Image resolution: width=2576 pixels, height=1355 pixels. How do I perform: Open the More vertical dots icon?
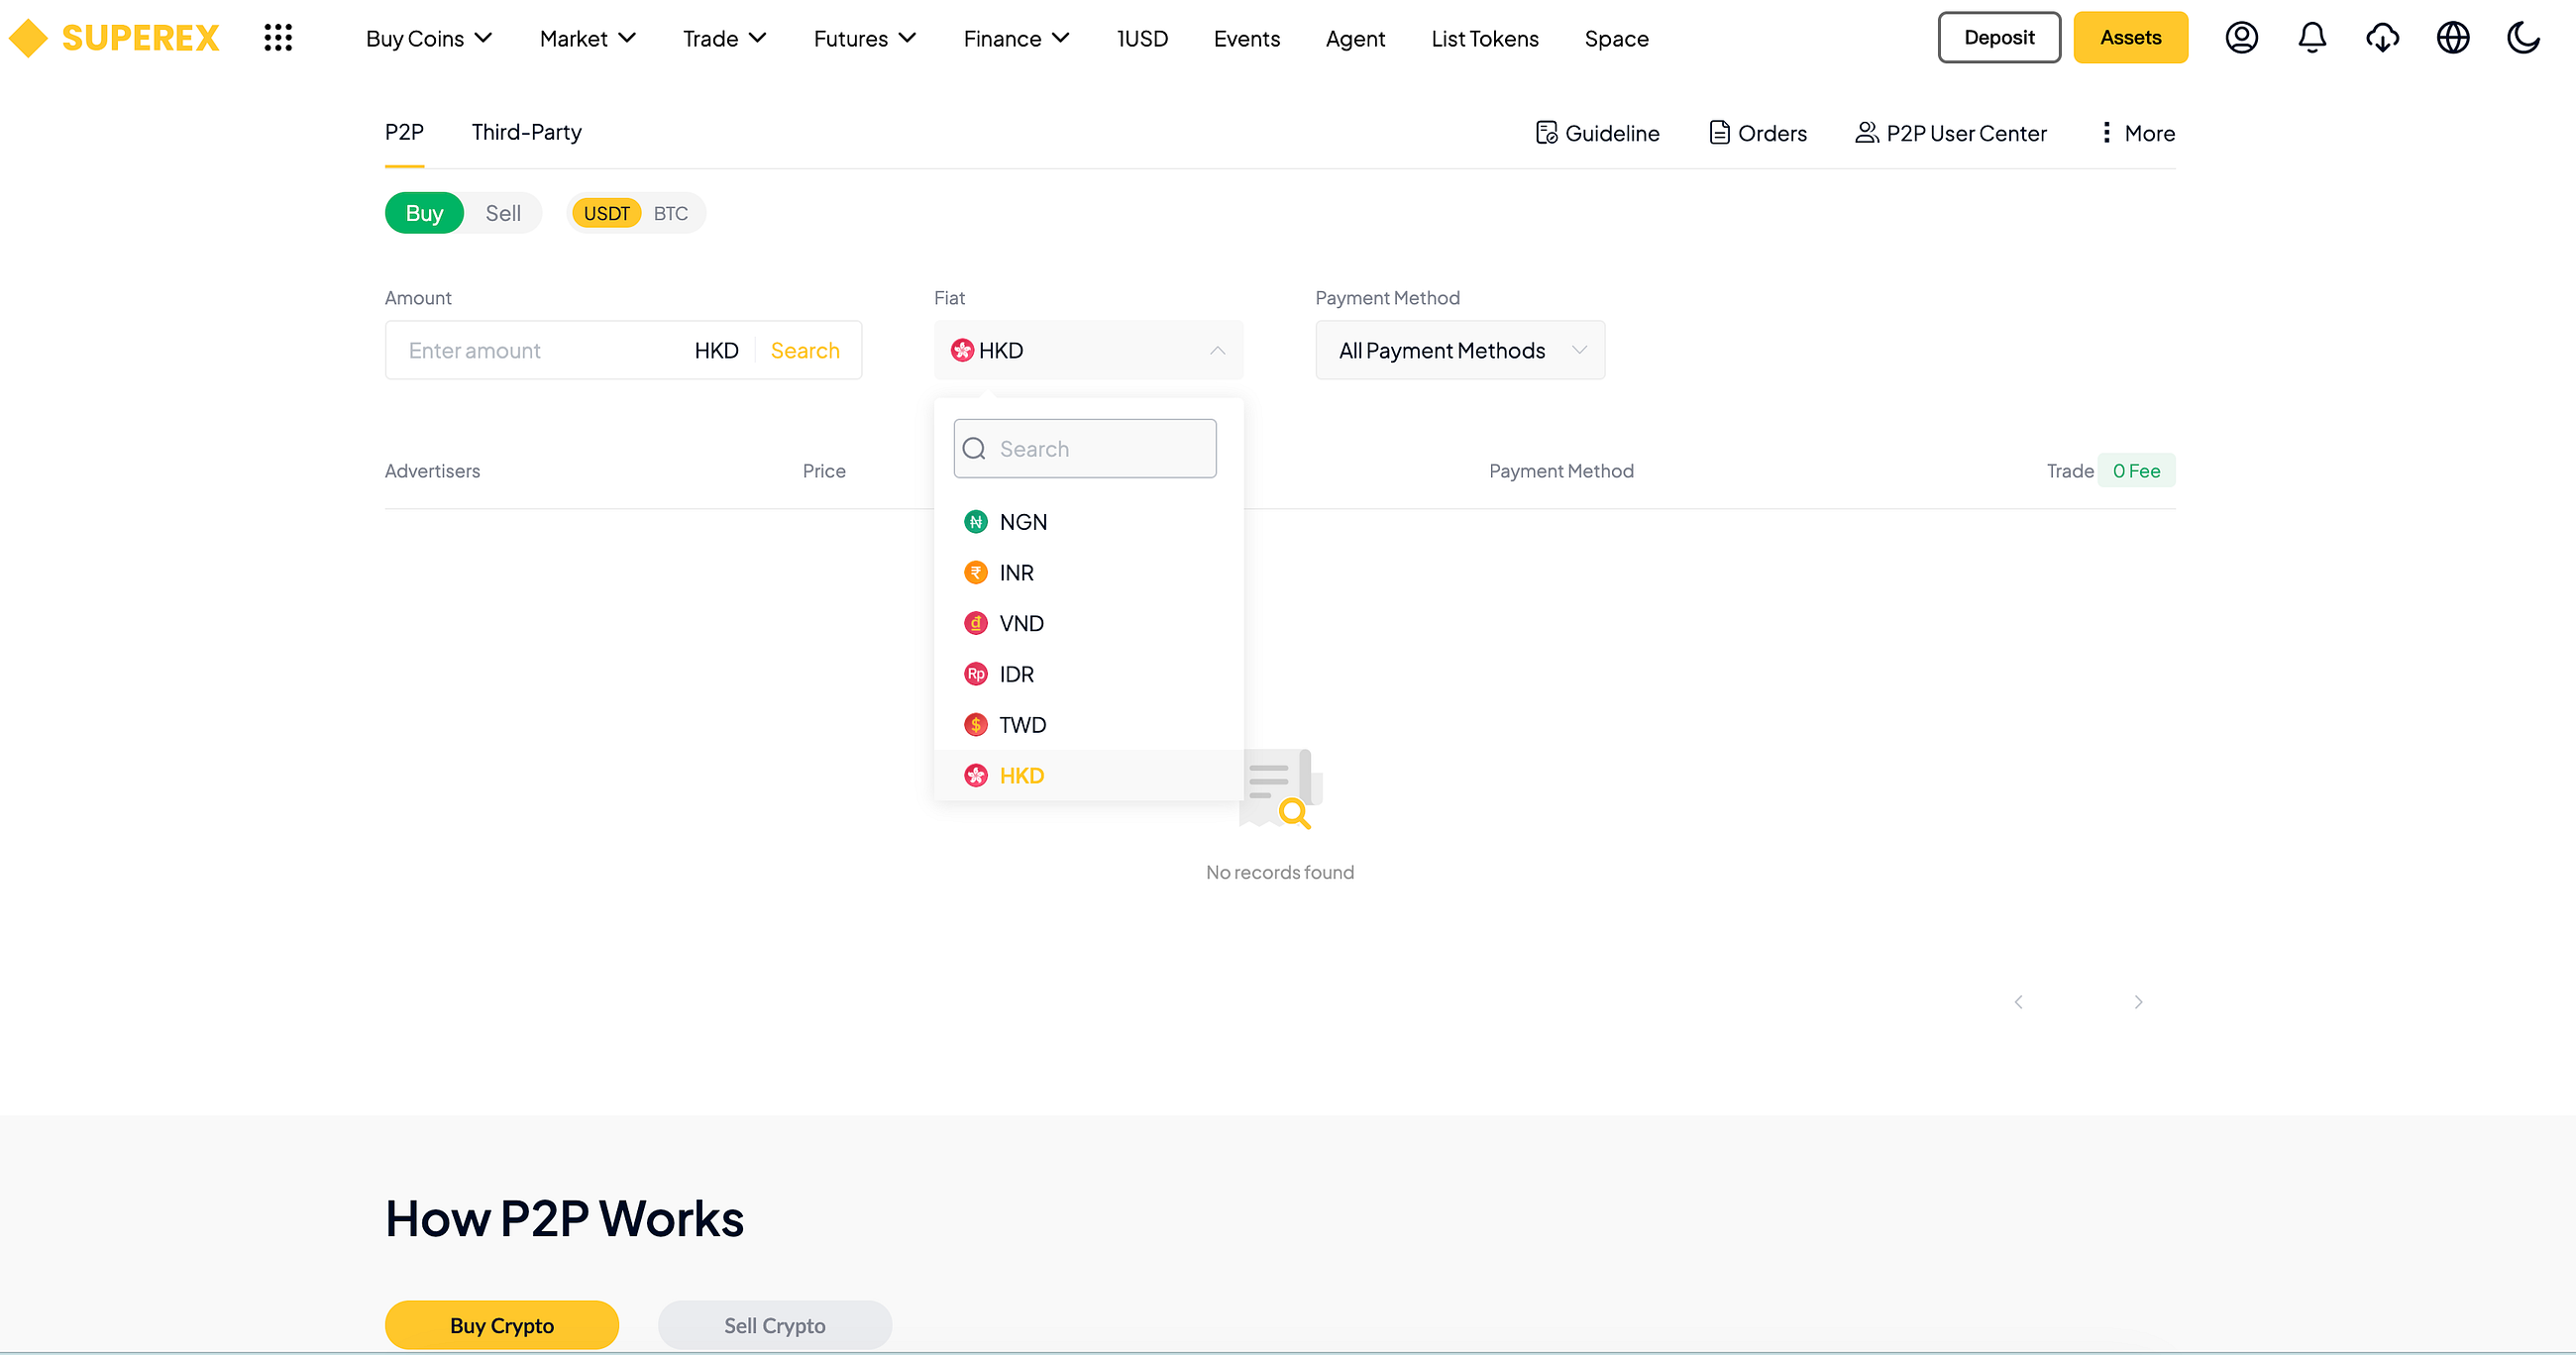pos(2106,133)
